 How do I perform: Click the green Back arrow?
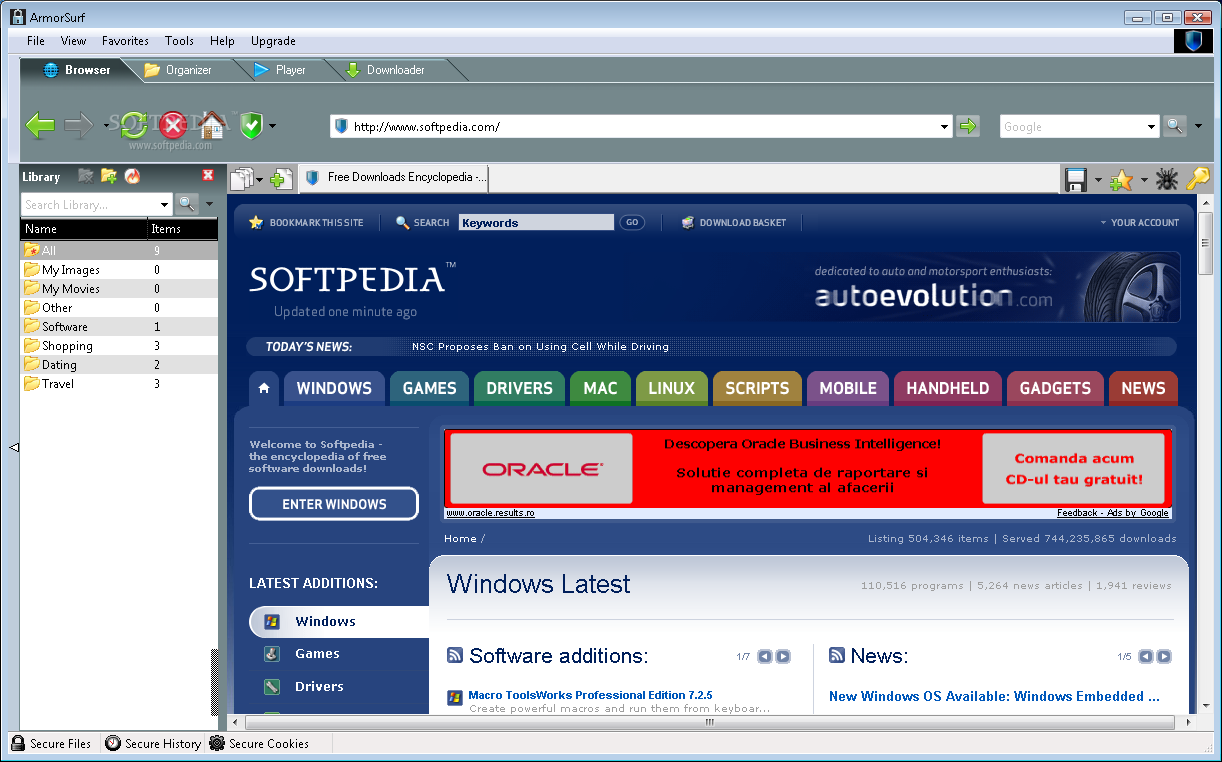40,125
